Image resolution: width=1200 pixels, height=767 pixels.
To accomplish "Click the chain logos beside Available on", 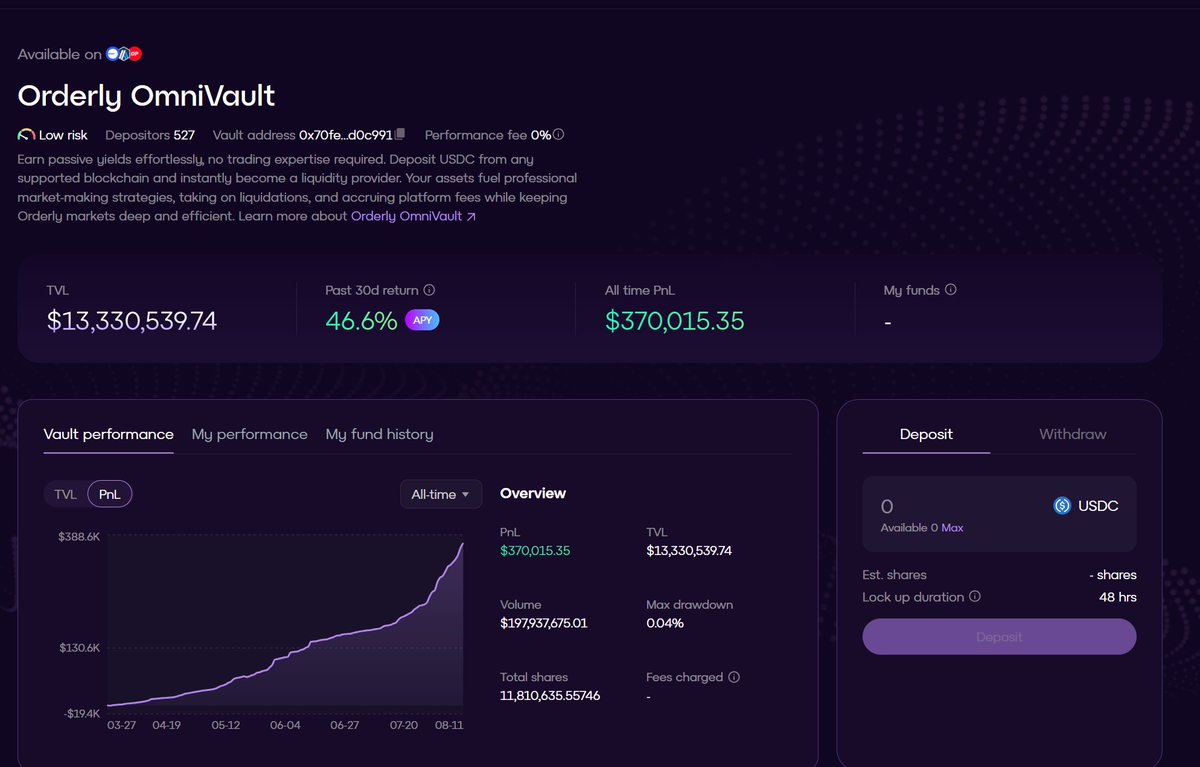I will click(125, 54).
